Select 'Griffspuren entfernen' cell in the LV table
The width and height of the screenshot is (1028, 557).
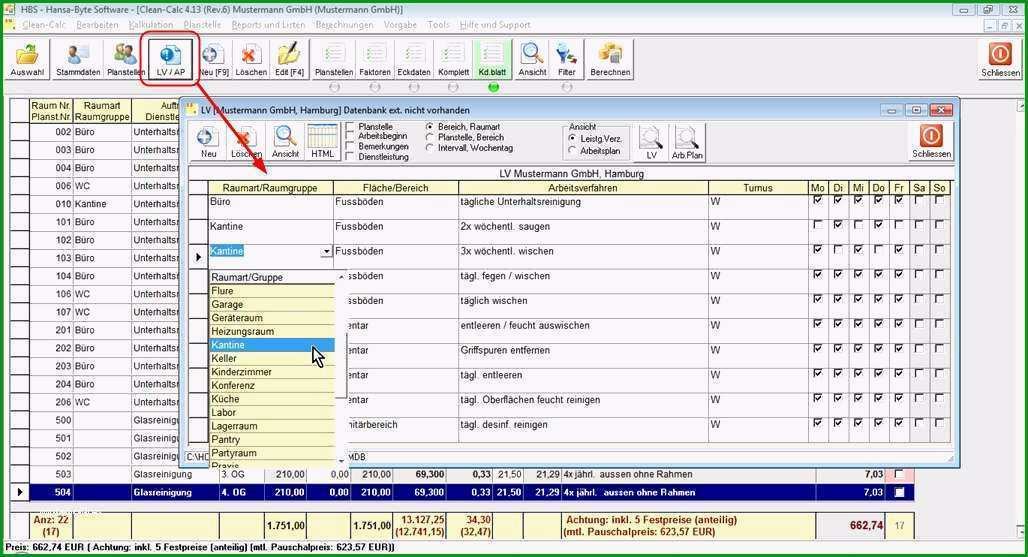point(583,355)
